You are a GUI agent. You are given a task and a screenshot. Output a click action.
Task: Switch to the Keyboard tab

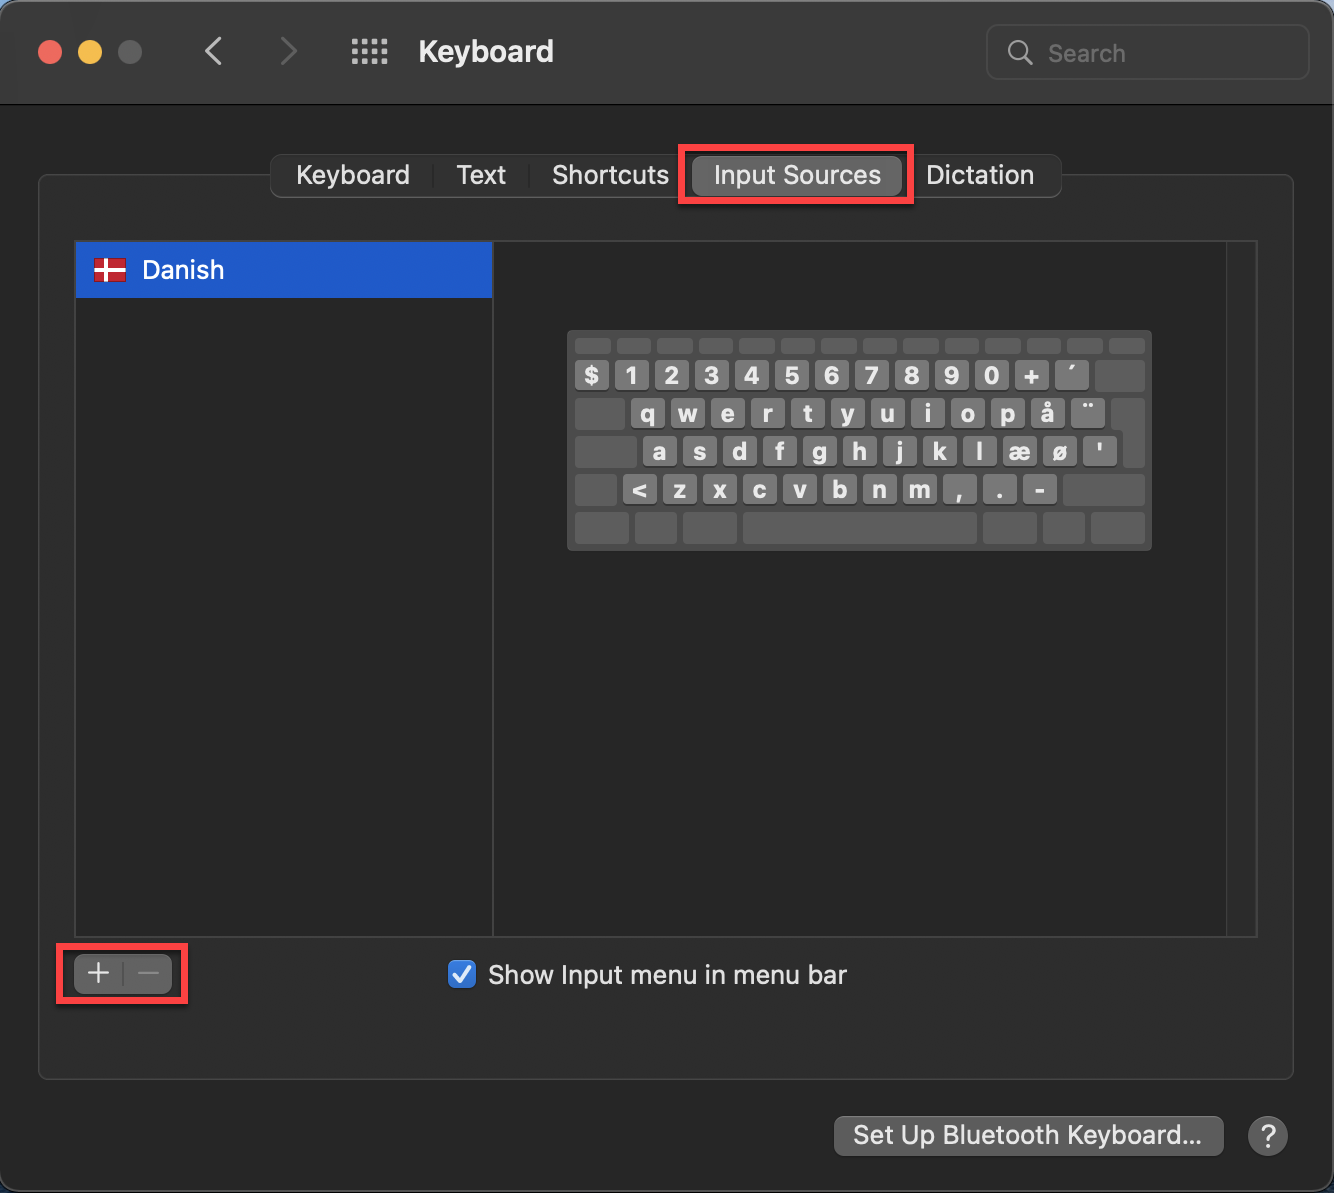pyautogui.click(x=353, y=175)
